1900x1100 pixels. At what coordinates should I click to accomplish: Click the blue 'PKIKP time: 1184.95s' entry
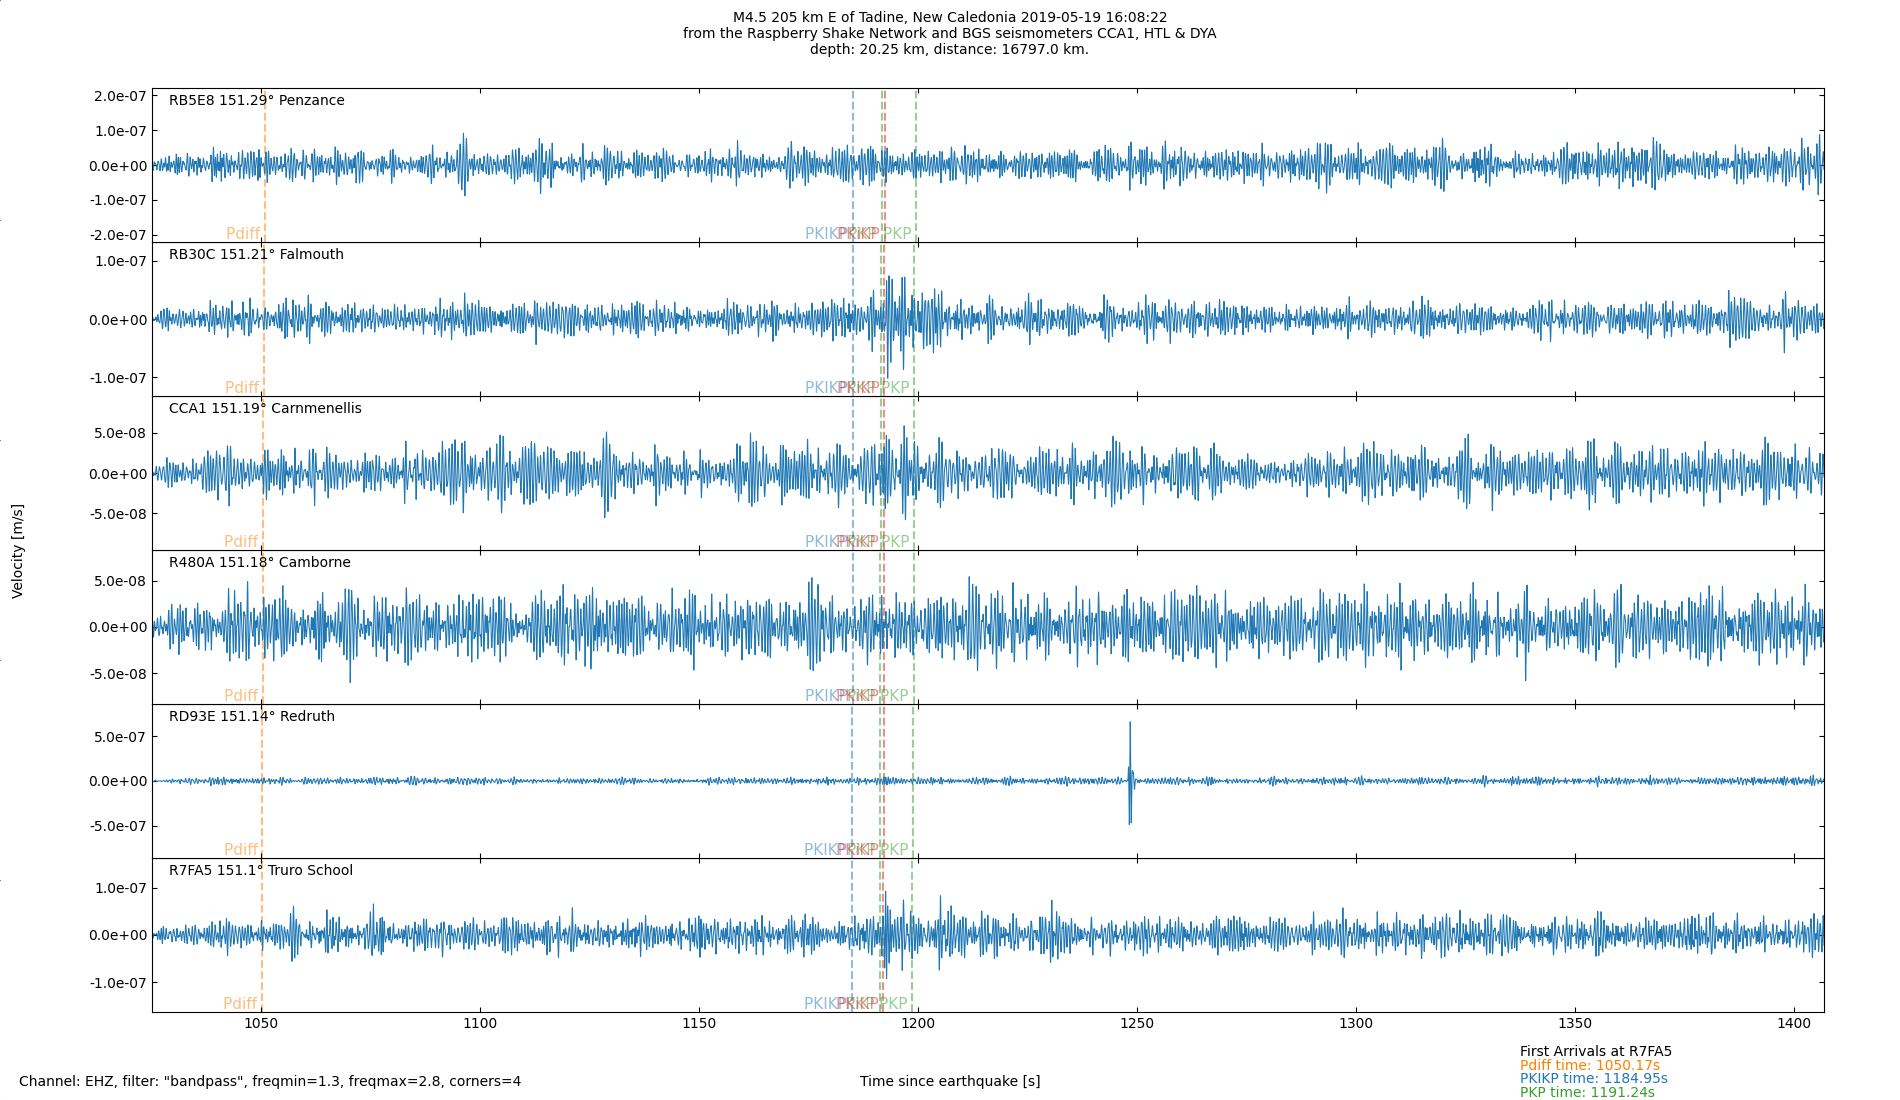[x=1594, y=1078]
